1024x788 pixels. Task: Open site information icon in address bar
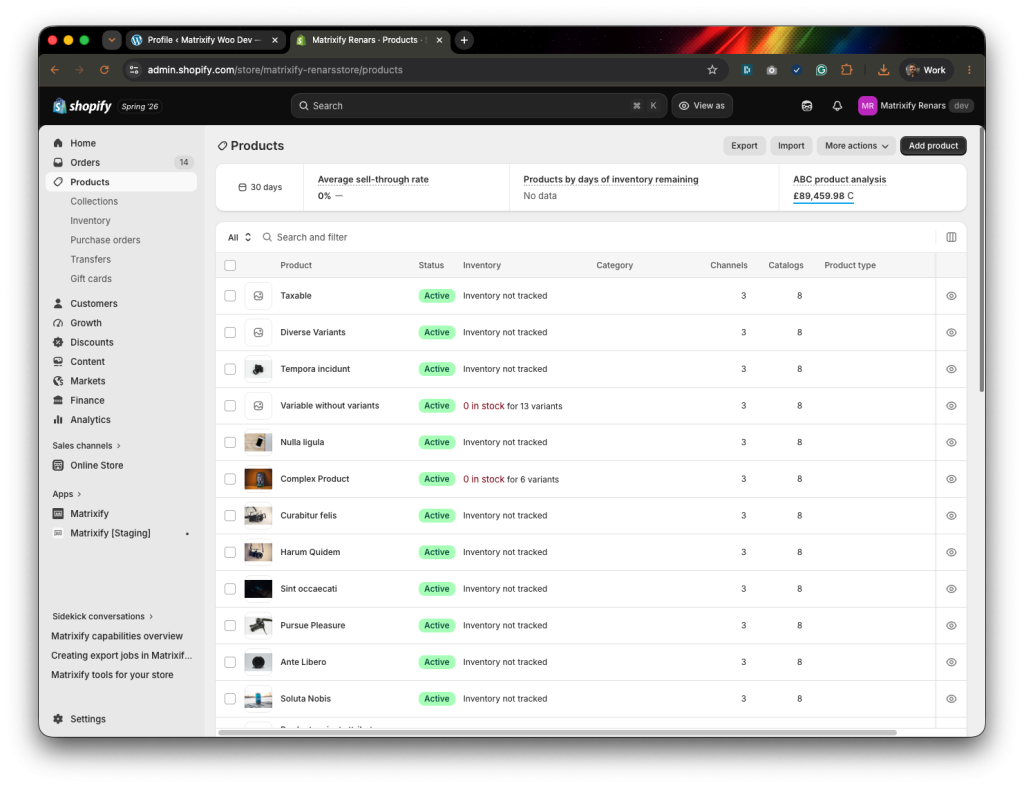coord(134,70)
